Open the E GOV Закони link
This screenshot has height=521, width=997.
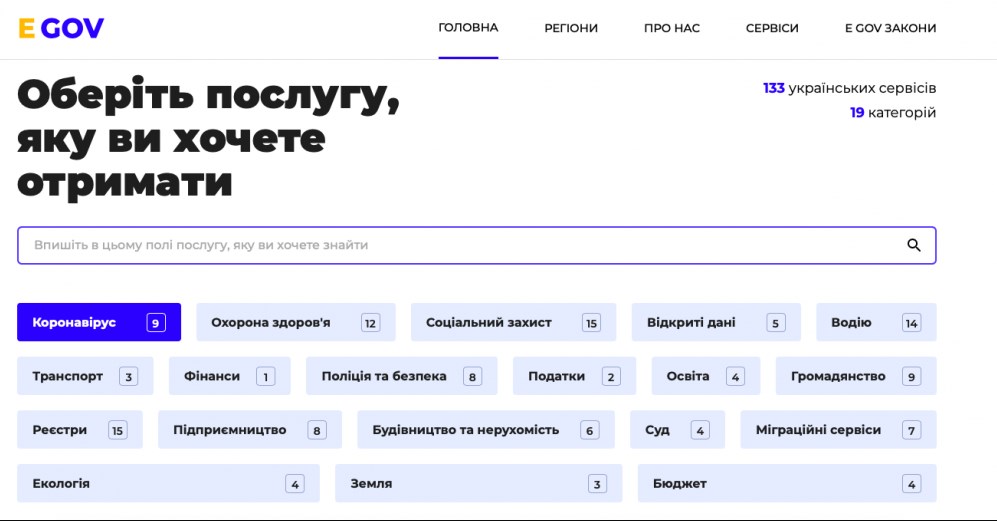coord(890,28)
